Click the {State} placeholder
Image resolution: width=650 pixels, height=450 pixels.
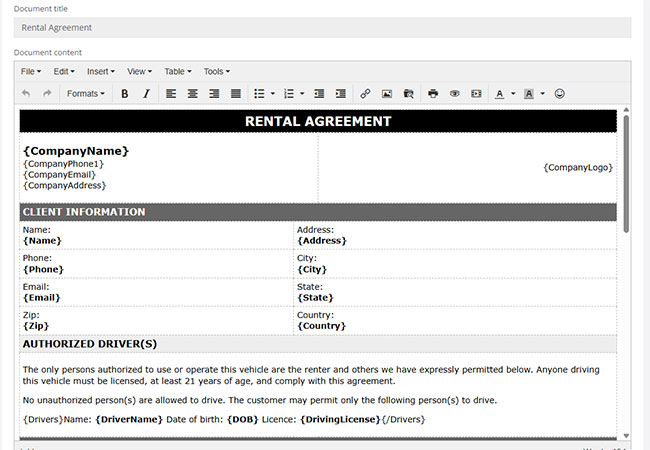click(315, 298)
